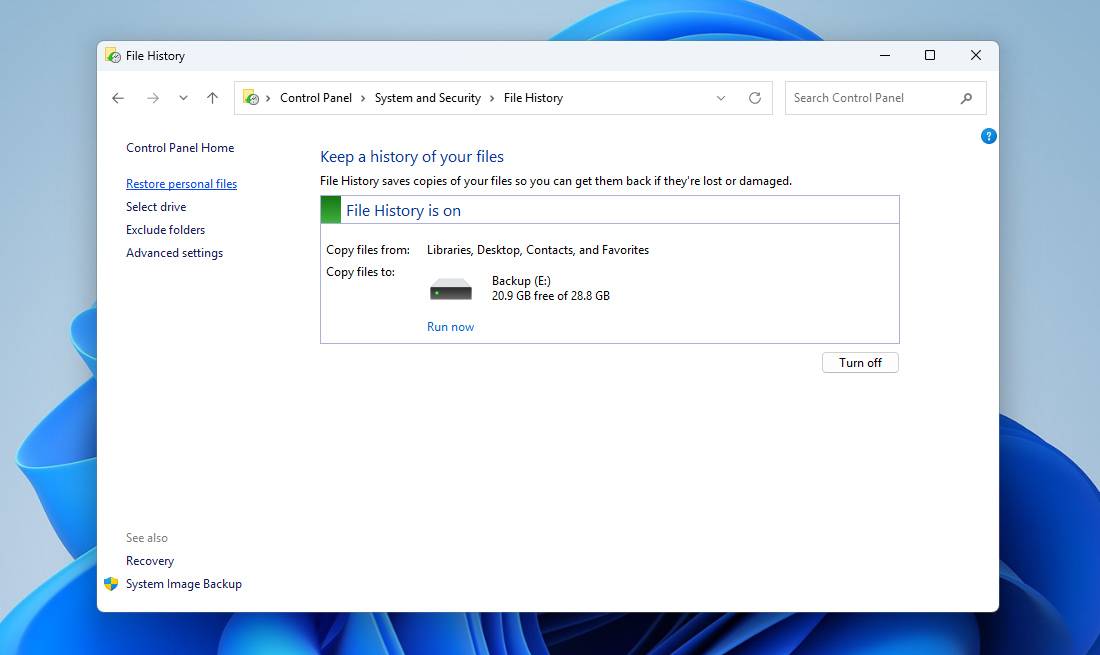The width and height of the screenshot is (1100, 655).
Task: Expand the recent locations chevron near the back arrow
Action: tap(183, 98)
